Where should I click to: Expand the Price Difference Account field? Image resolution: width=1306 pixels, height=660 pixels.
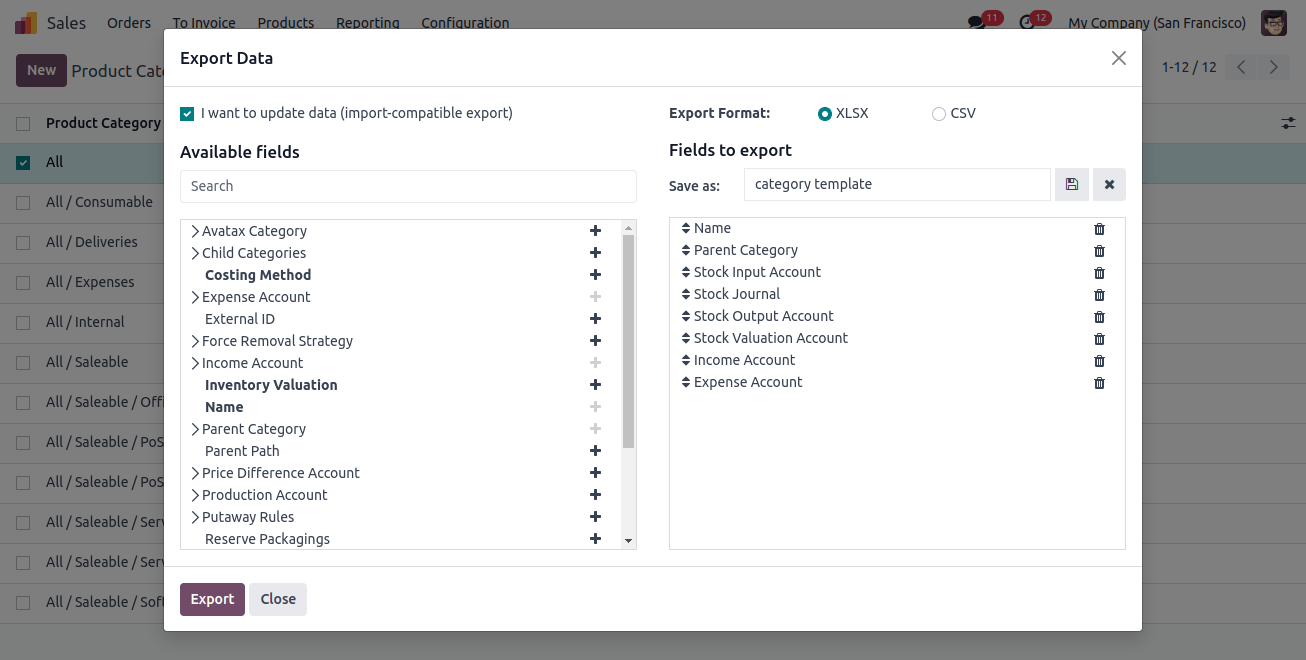[194, 473]
